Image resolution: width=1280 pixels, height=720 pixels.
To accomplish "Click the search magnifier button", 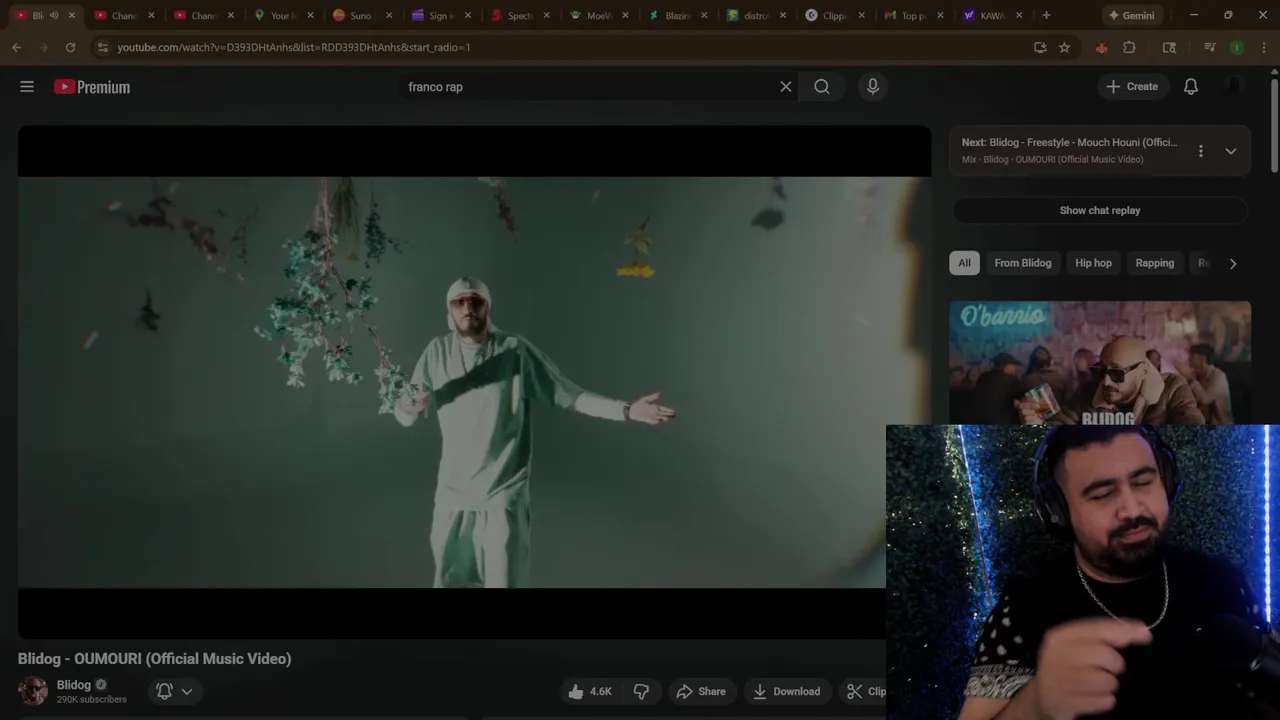I will coord(822,87).
